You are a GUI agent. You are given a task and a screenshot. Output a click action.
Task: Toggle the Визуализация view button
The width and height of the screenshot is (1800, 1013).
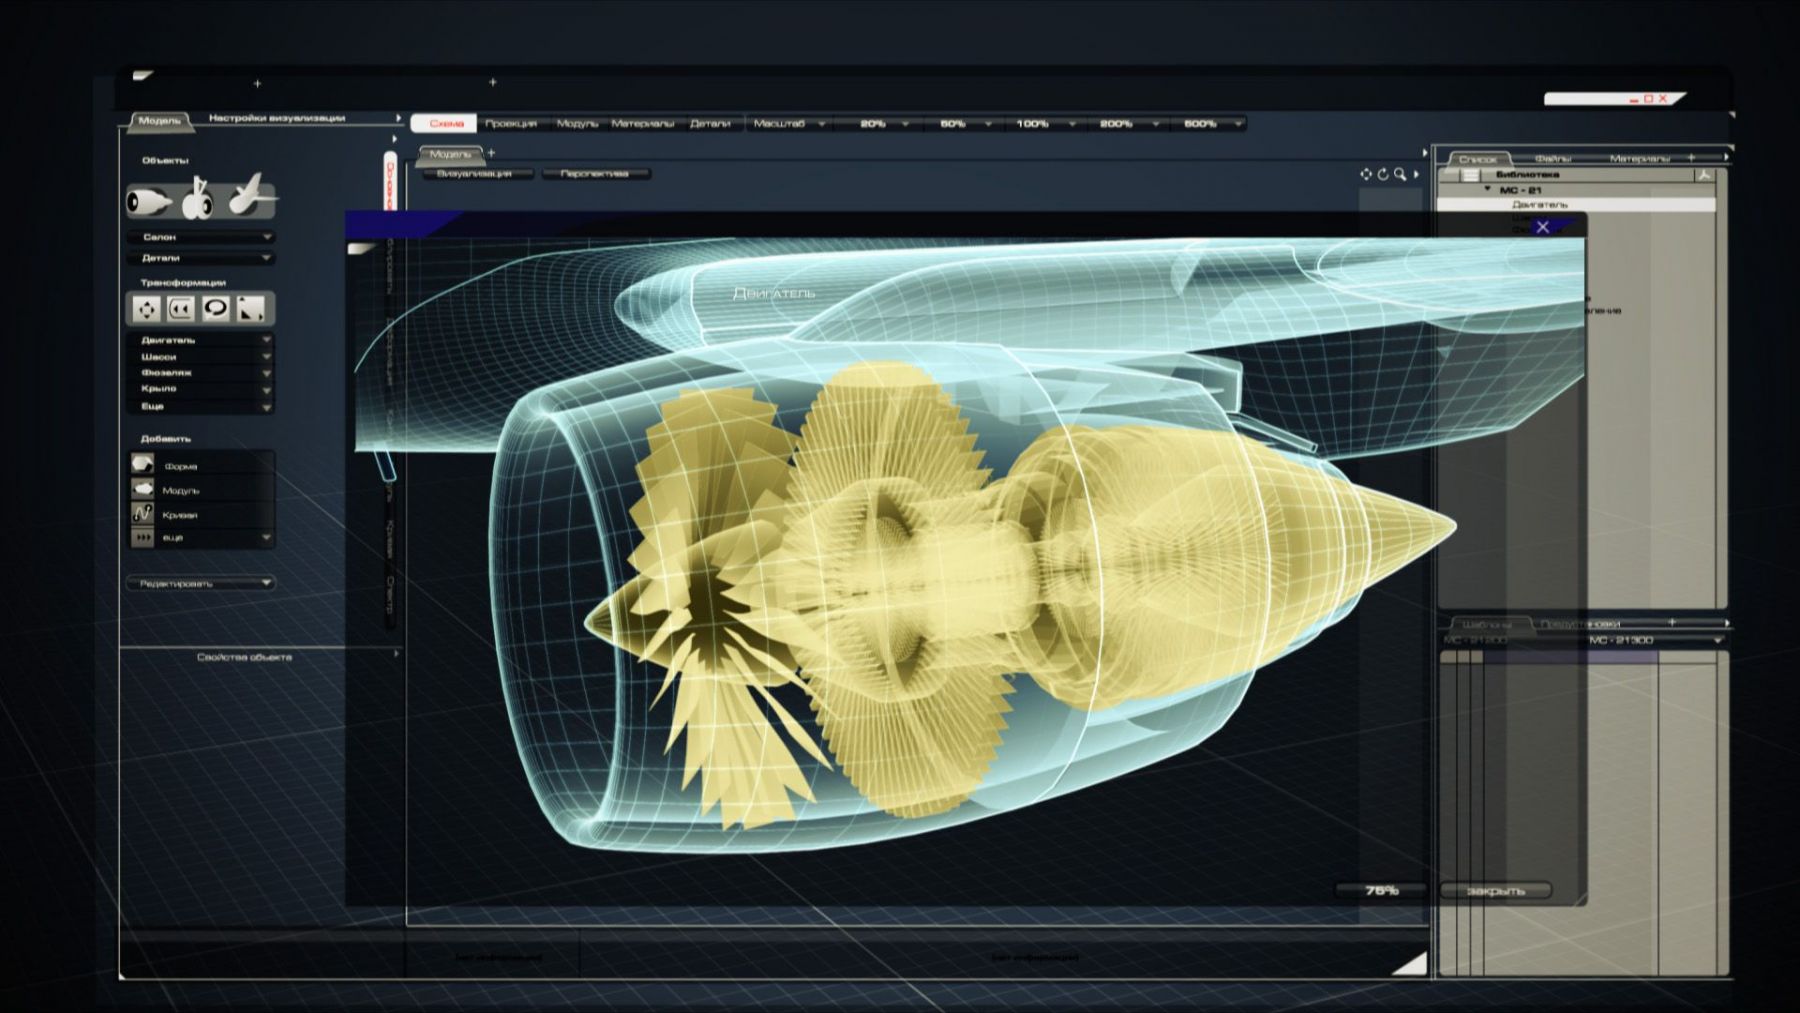[x=474, y=174]
